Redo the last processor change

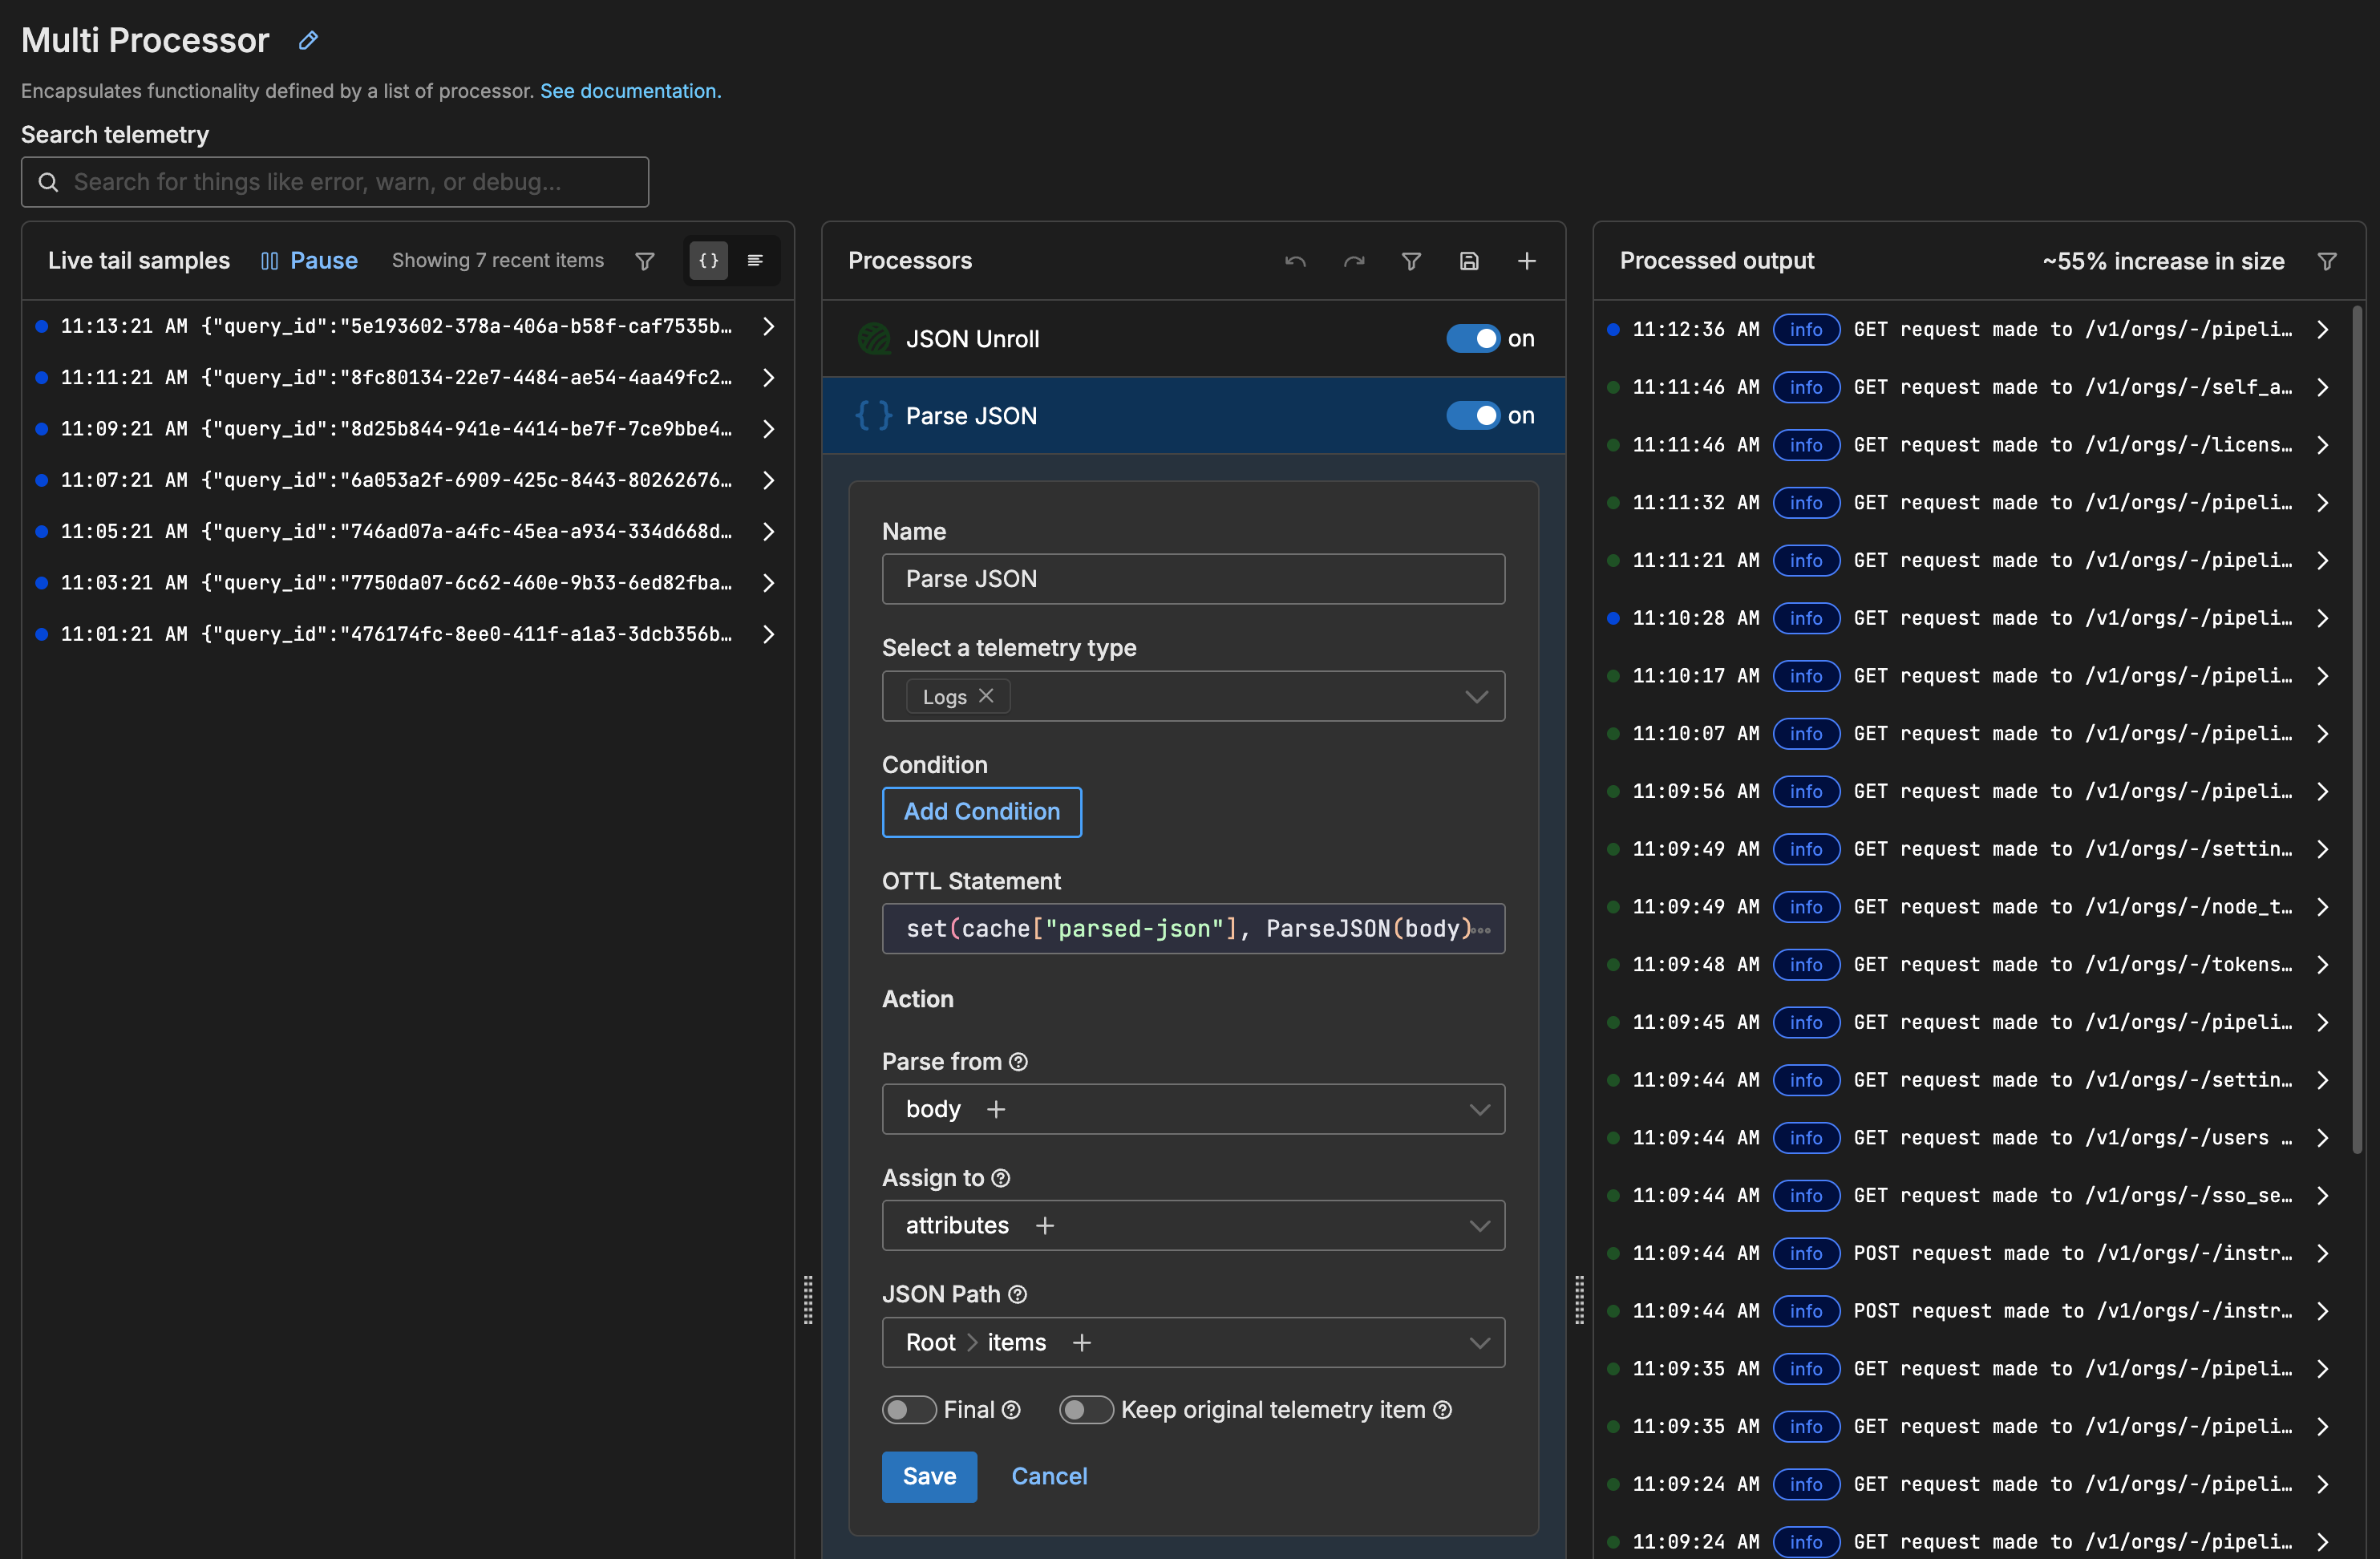pos(1354,261)
